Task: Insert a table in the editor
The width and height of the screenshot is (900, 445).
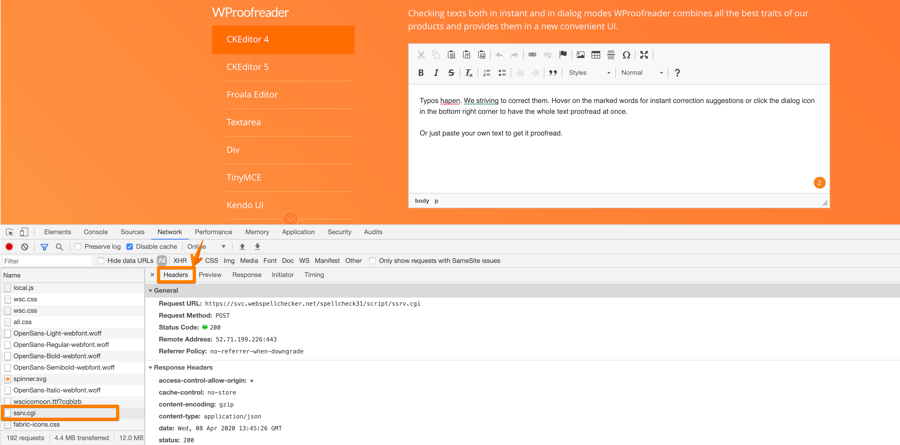Action: [x=596, y=55]
